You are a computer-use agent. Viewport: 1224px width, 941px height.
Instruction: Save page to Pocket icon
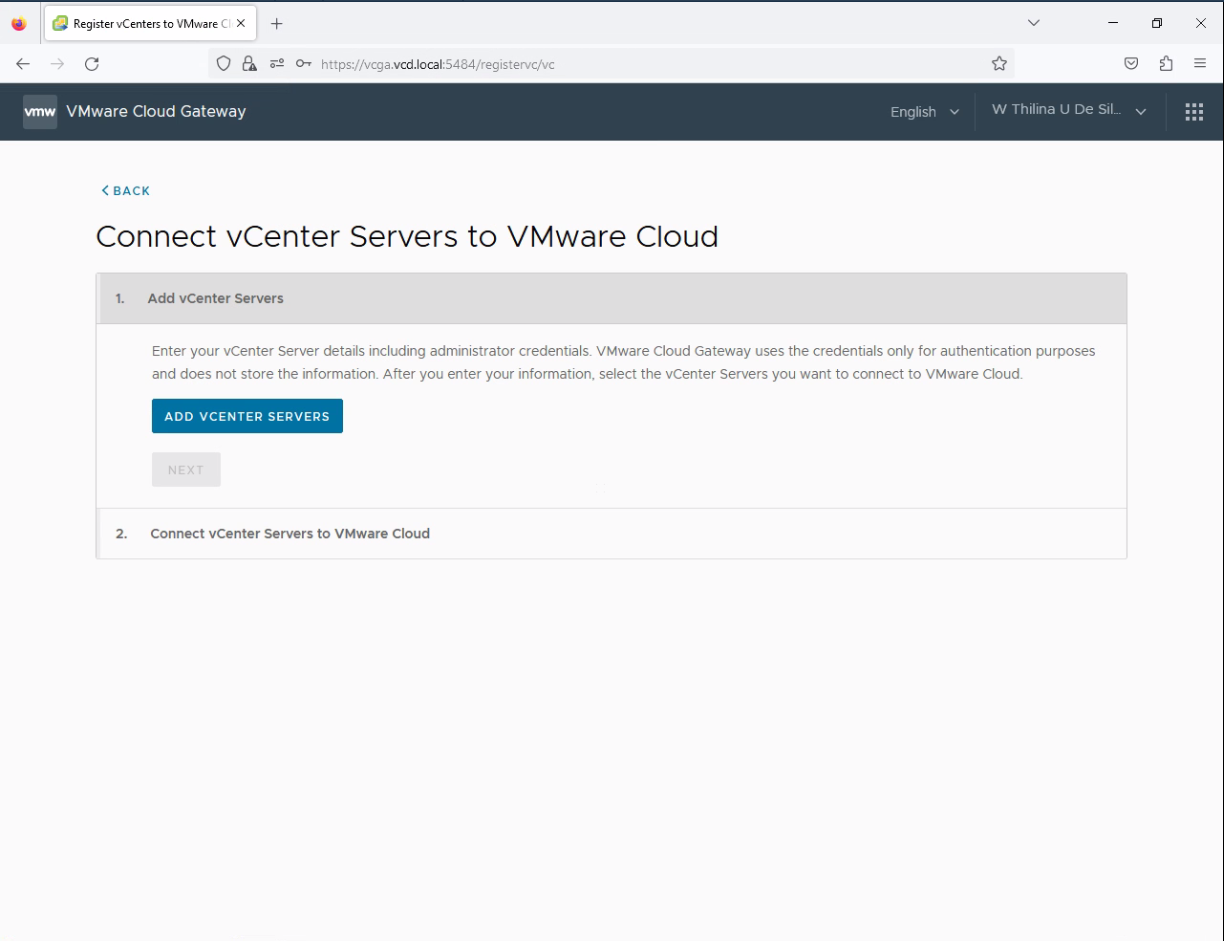[x=1131, y=64]
